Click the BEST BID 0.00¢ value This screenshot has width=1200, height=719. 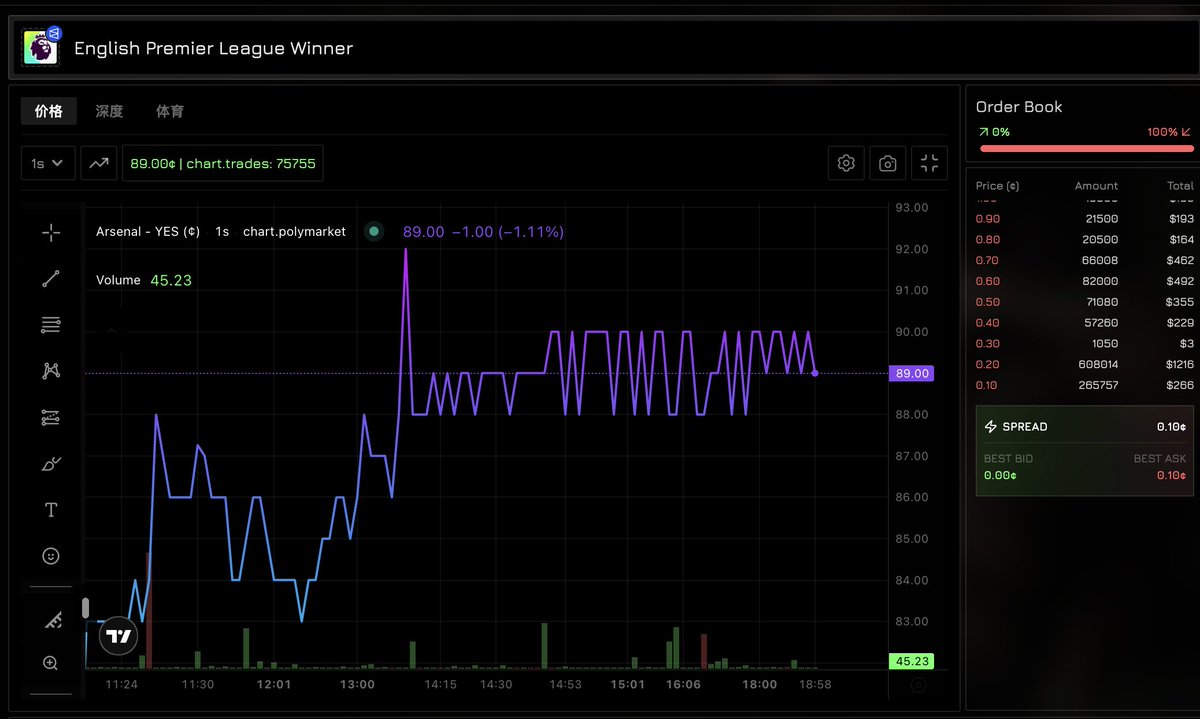click(1000, 475)
